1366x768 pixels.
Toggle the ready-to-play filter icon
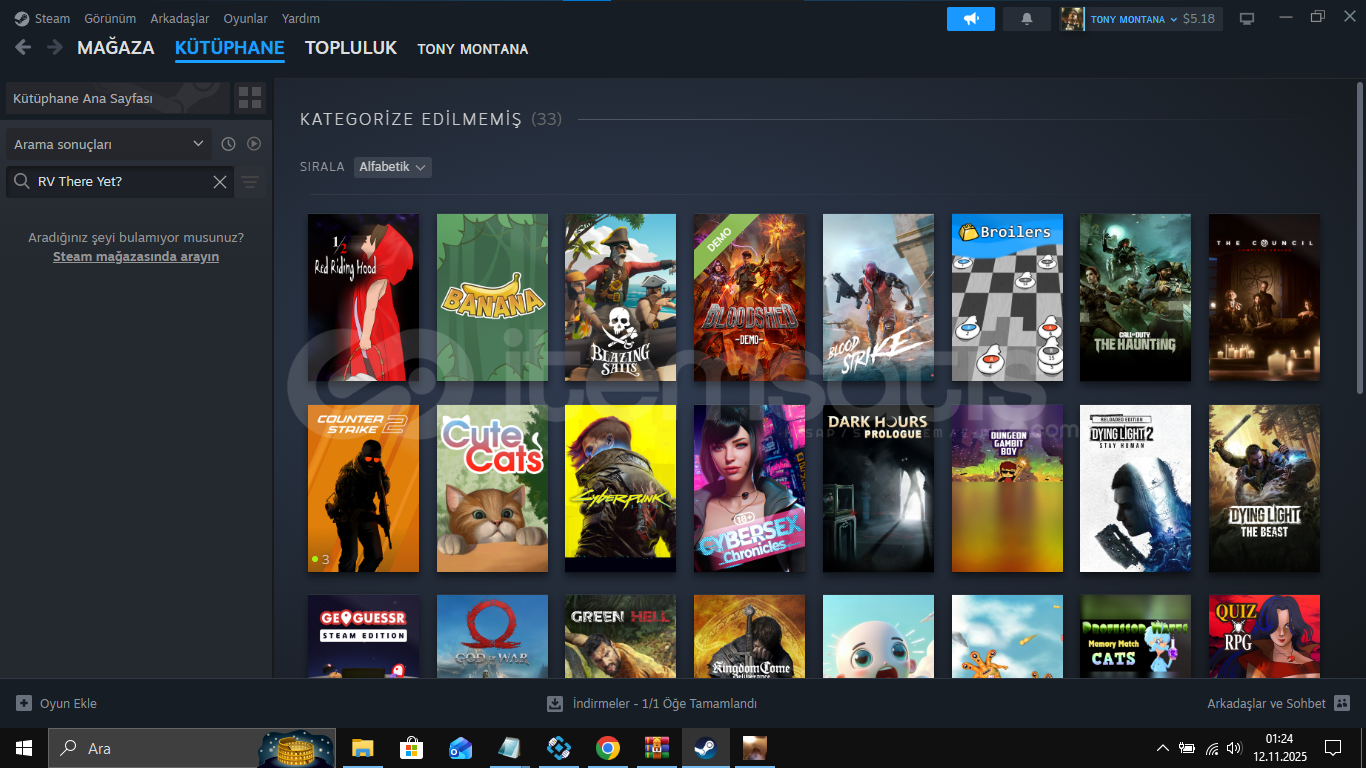(x=254, y=144)
